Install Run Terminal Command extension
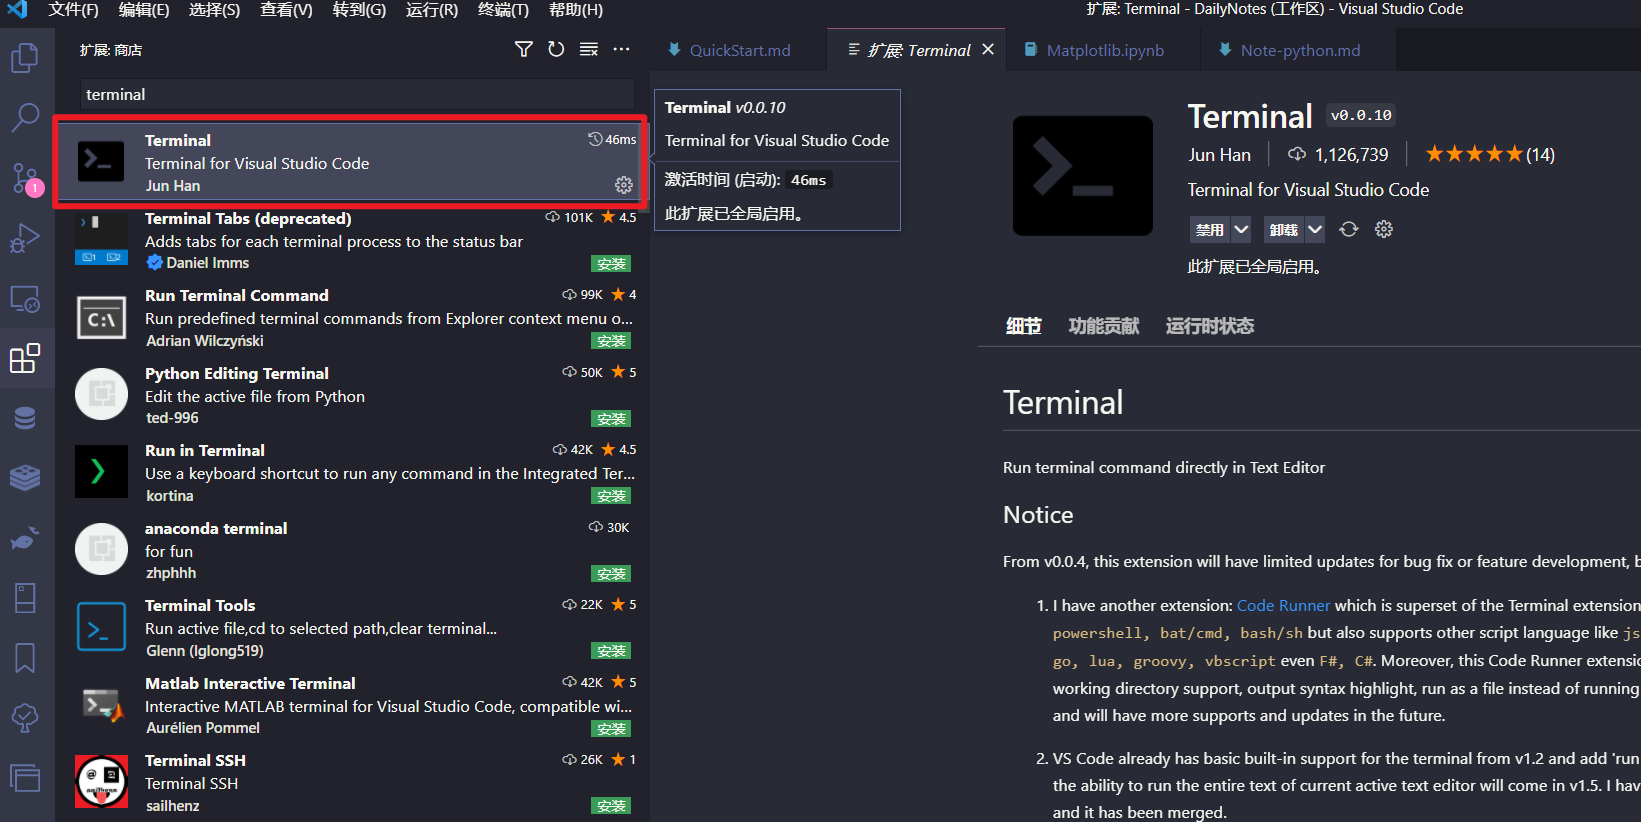This screenshot has height=822, width=1641. (x=611, y=341)
